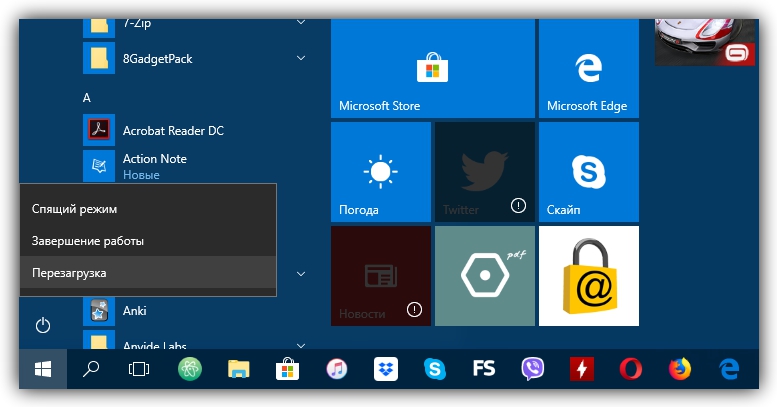777x407 pixels.
Task: Open the yellow padlock email tile
Action: pos(589,276)
